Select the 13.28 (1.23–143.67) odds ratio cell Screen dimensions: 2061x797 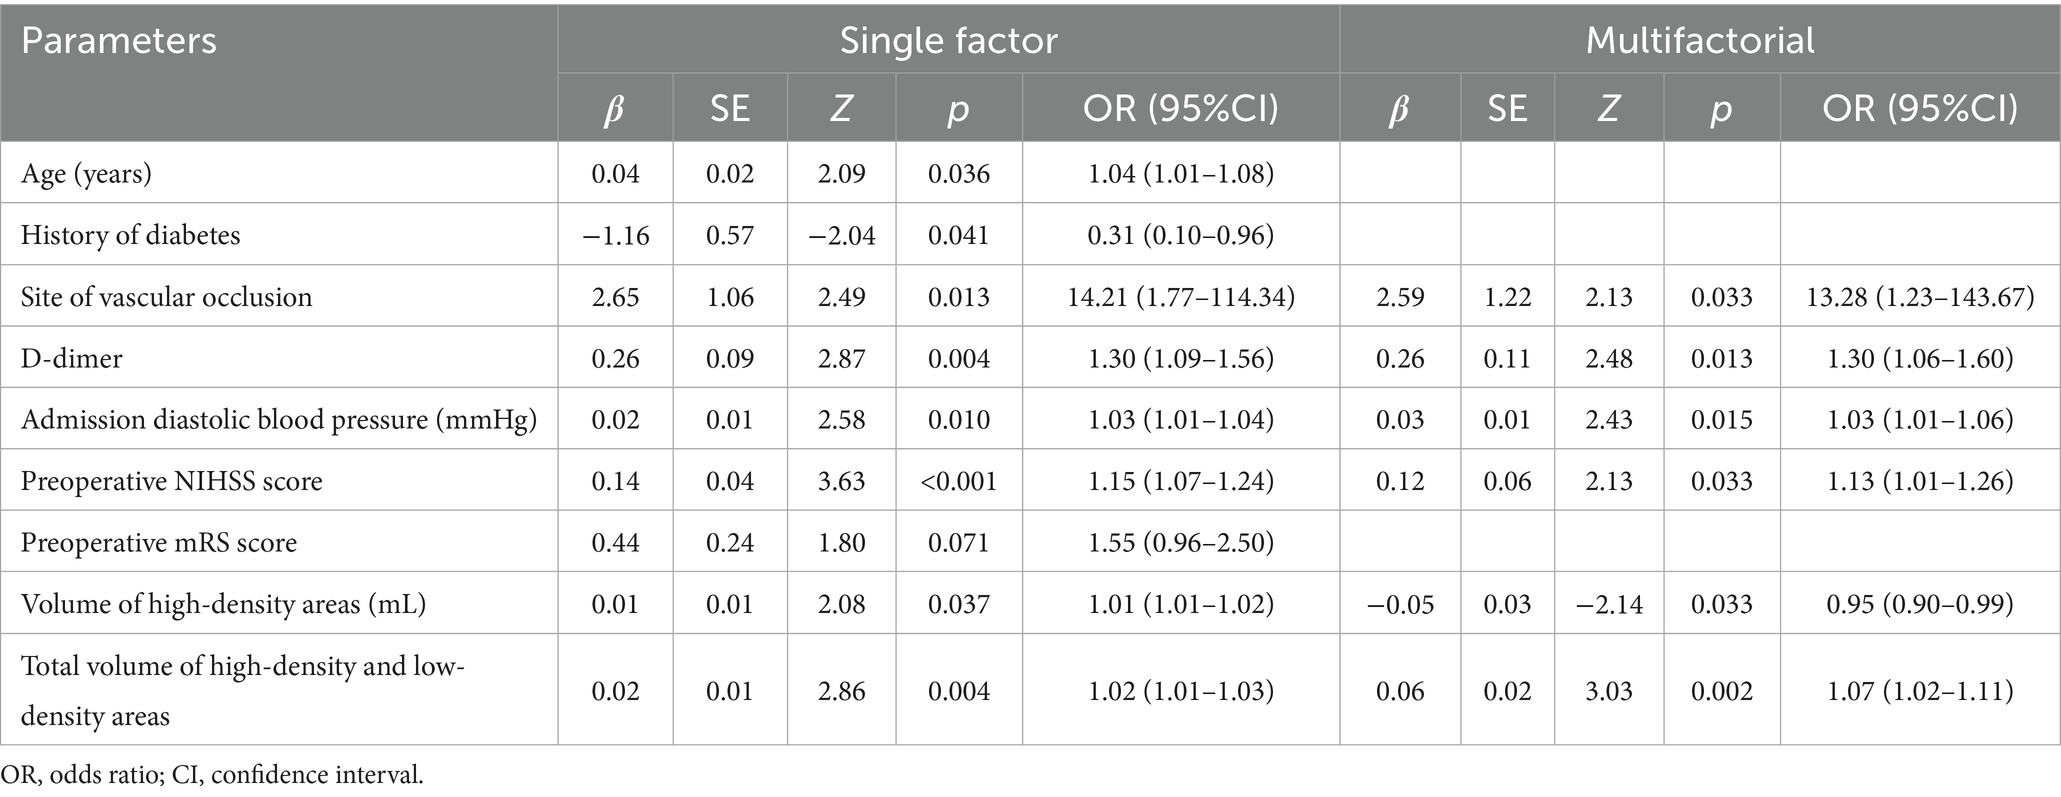pyautogui.click(x=1920, y=297)
